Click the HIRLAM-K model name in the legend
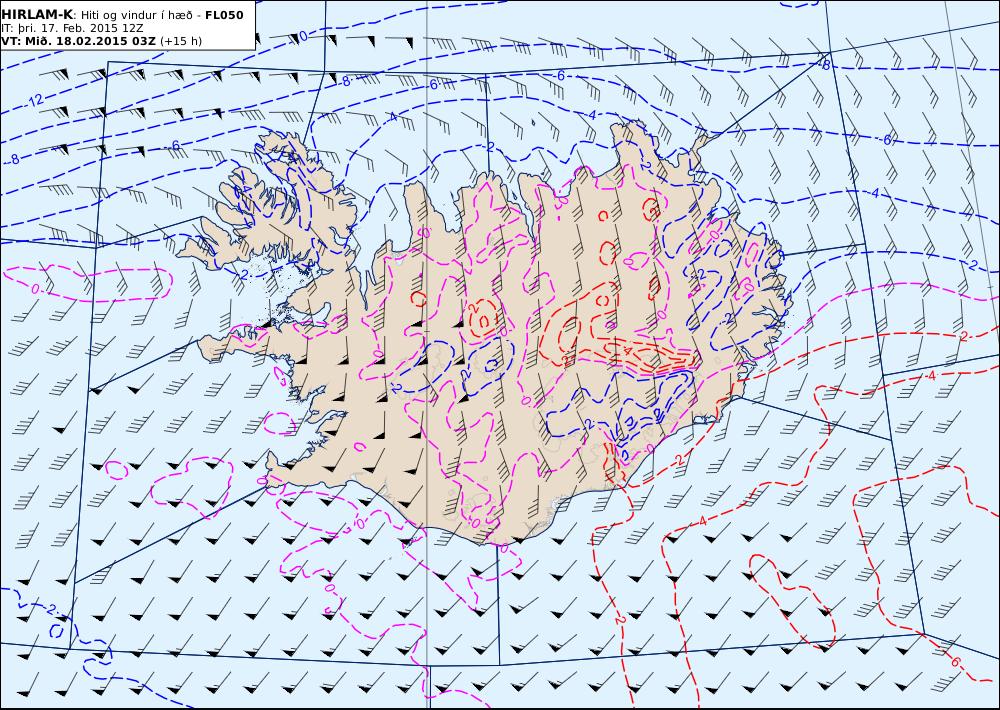1000x710 pixels. (x=37, y=15)
